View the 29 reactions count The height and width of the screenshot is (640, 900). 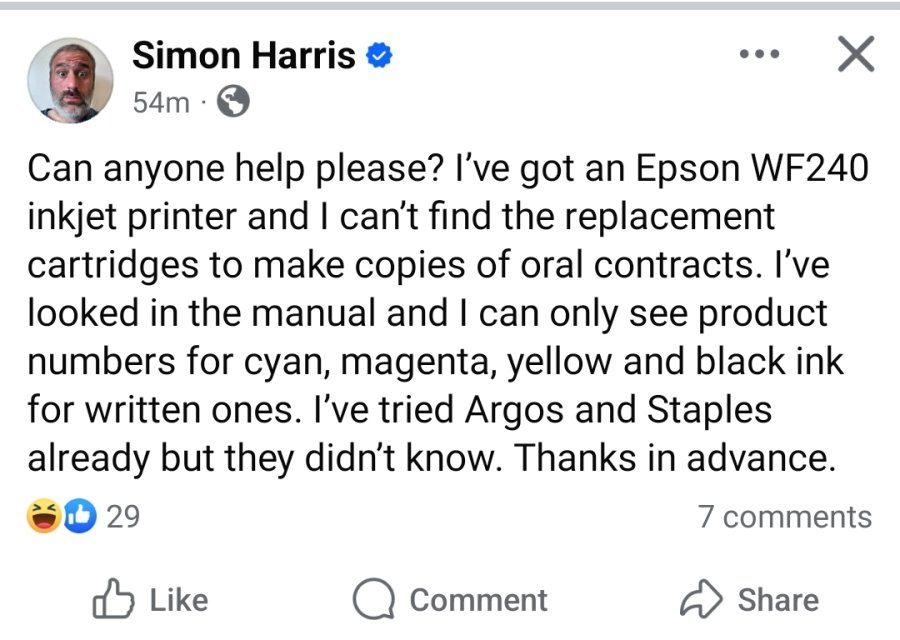[123, 517]
